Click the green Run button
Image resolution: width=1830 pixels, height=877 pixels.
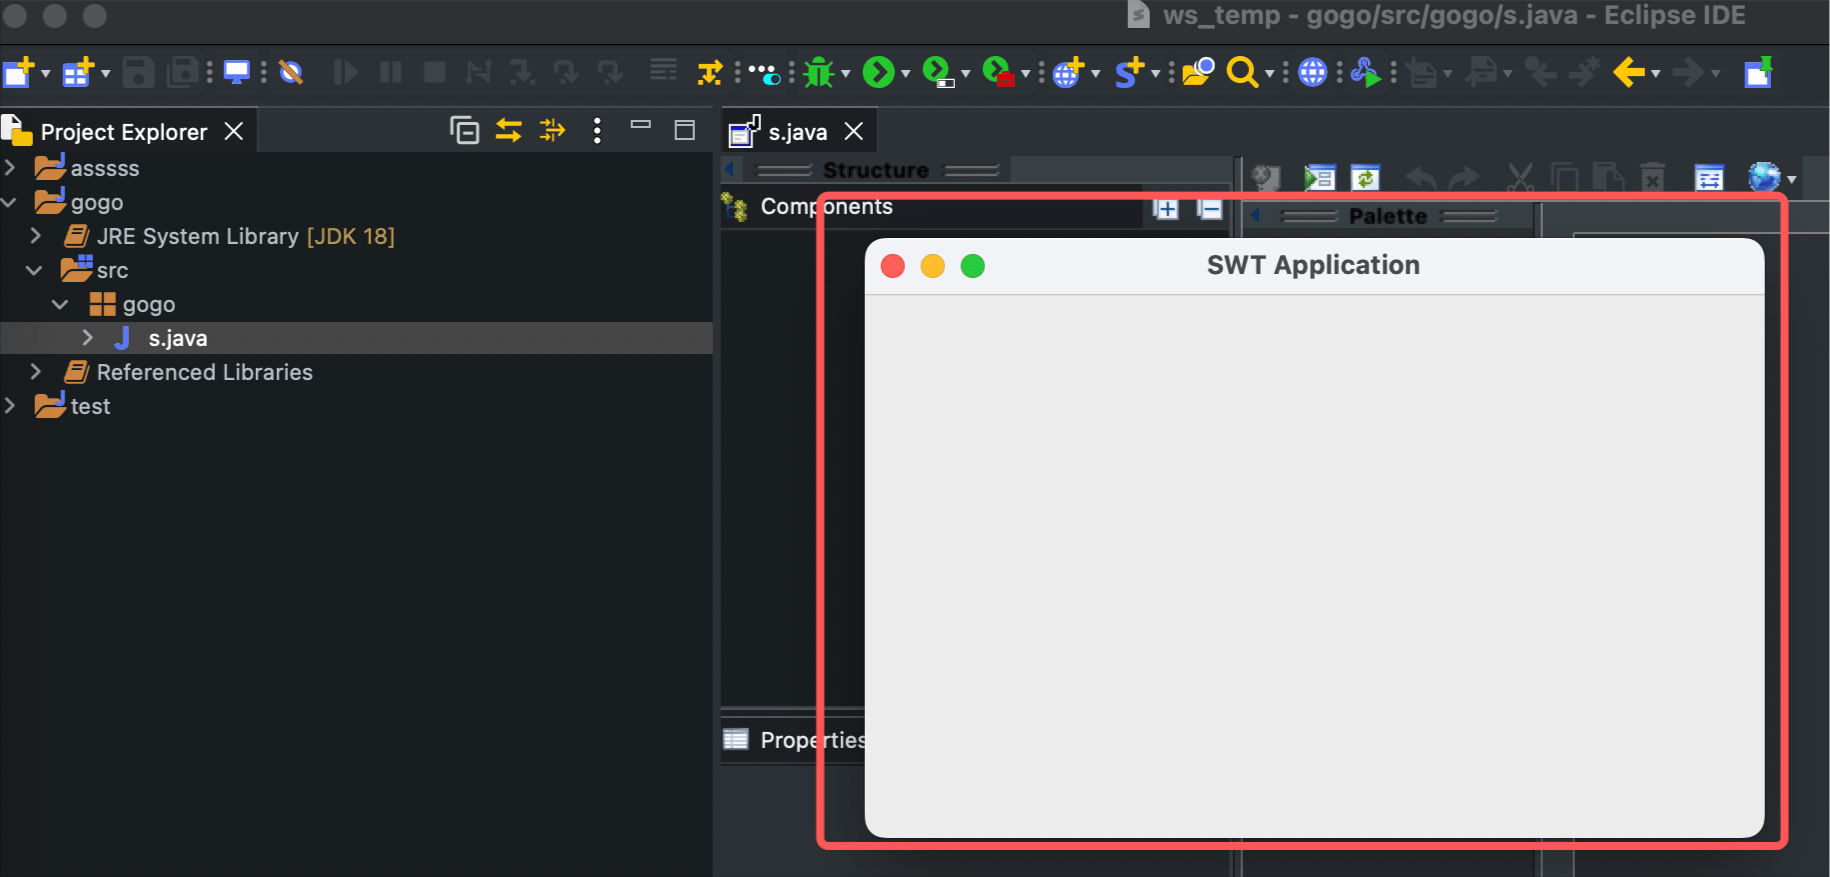point(878,72)
